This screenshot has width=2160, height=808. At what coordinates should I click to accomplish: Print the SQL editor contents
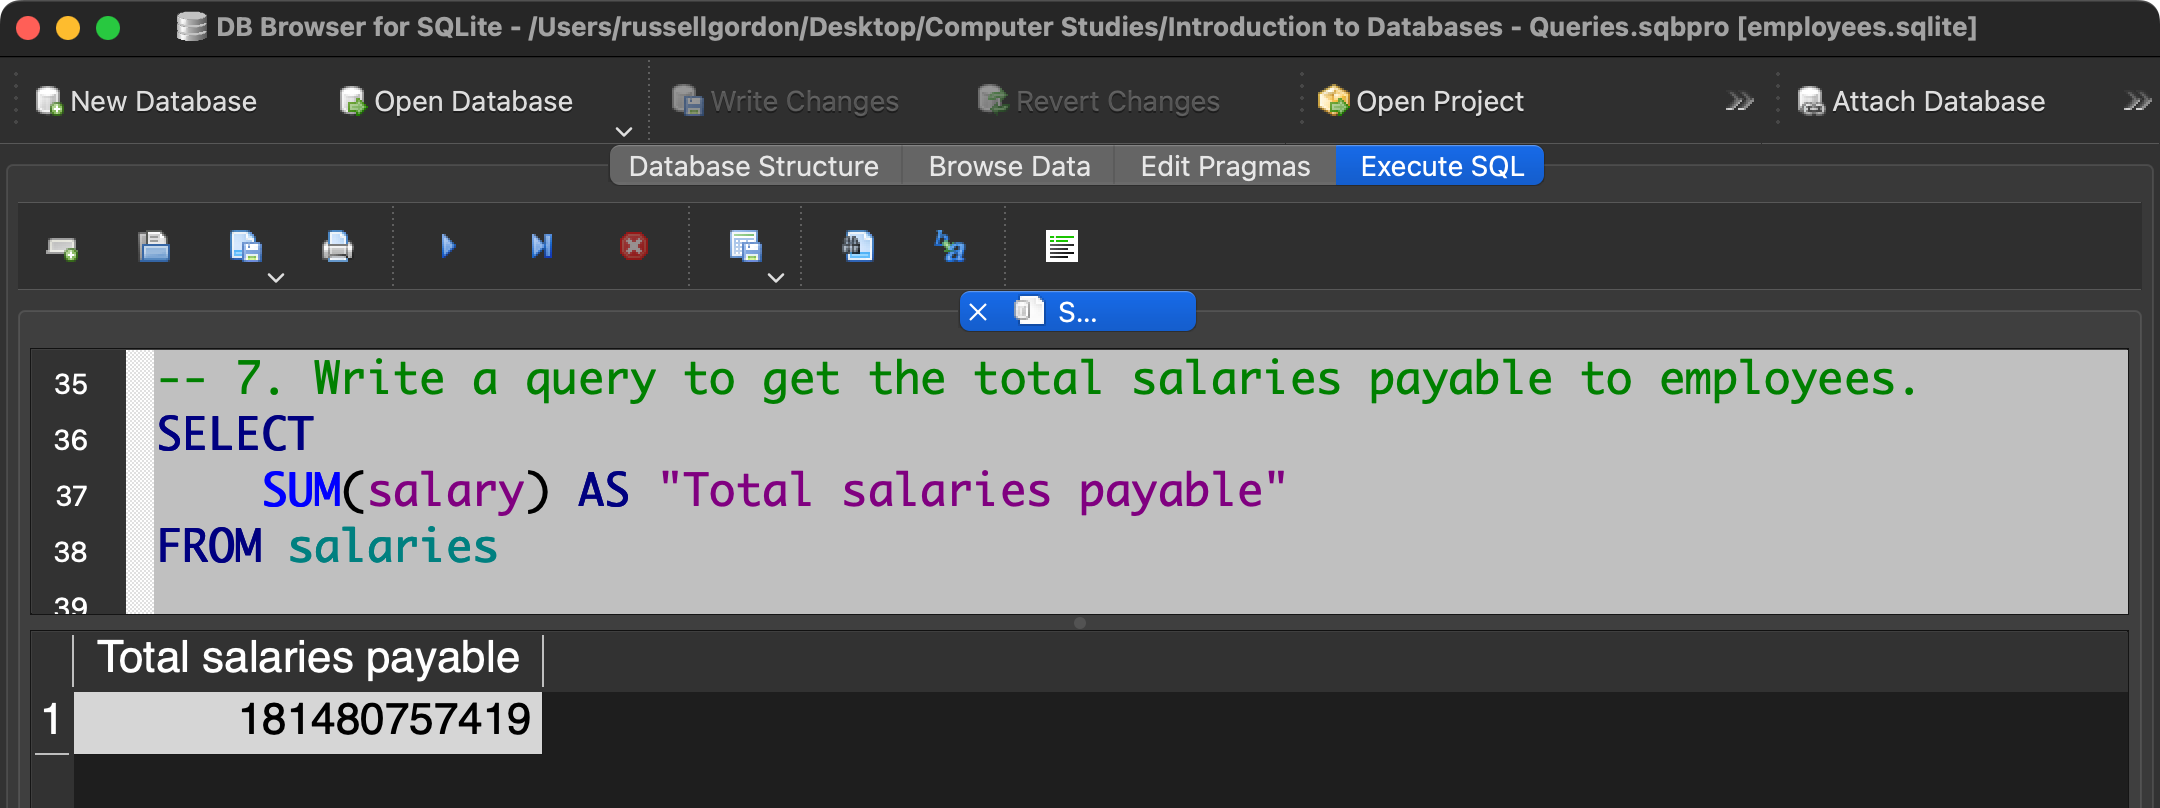pos(337,246)
